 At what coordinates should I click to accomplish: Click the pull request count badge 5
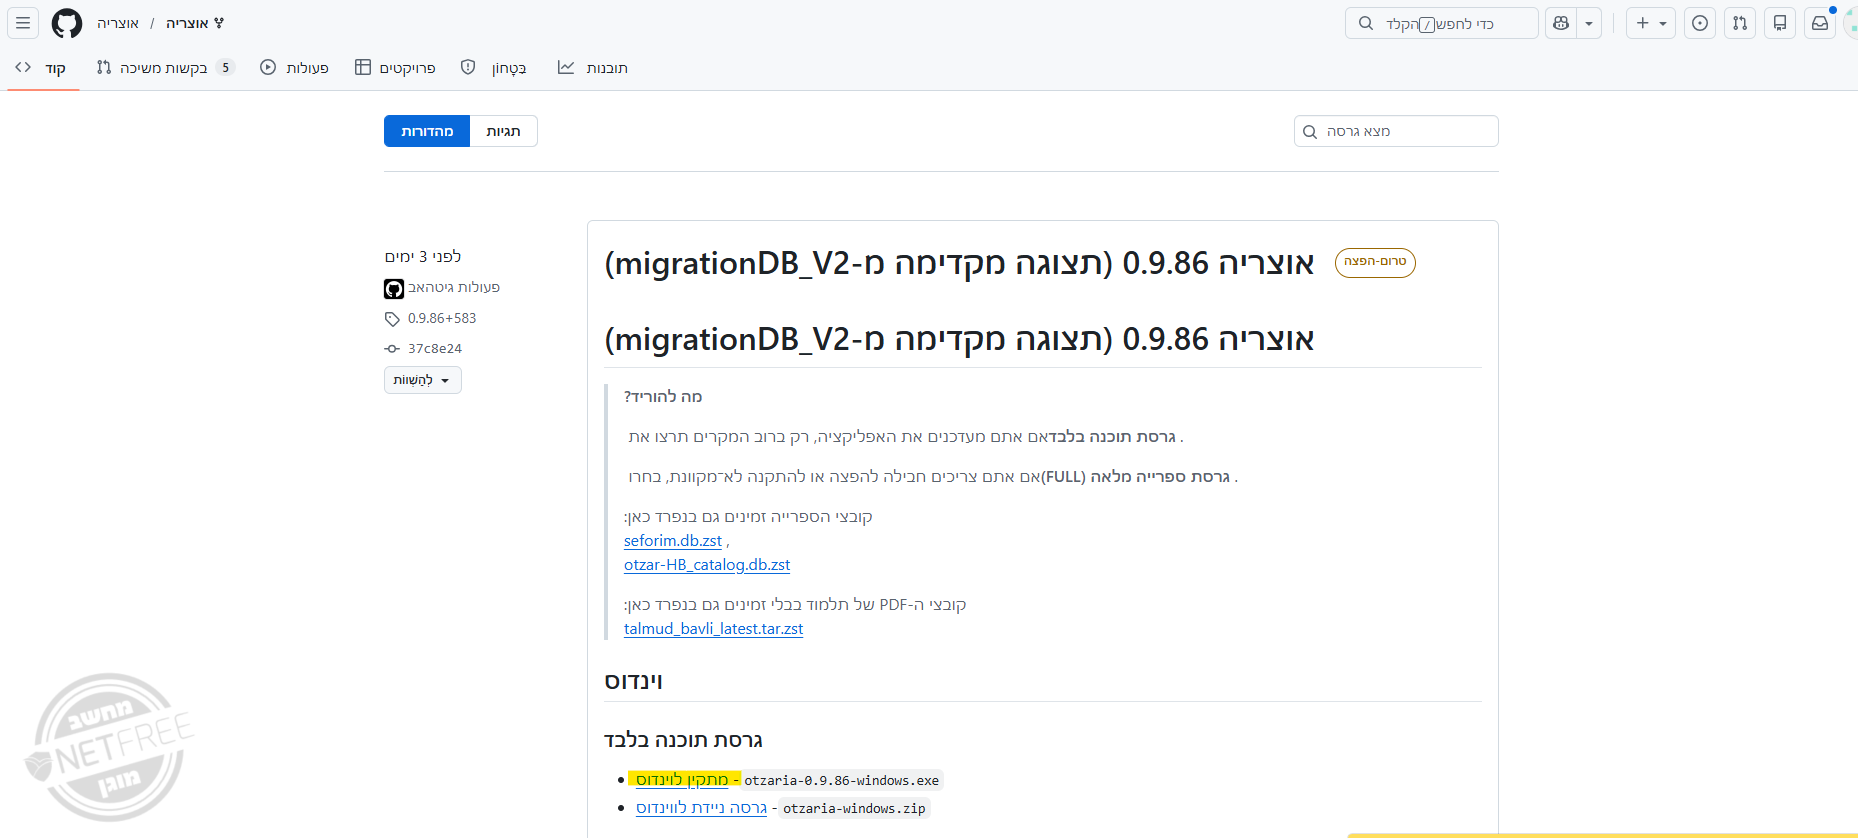[225, 68]
